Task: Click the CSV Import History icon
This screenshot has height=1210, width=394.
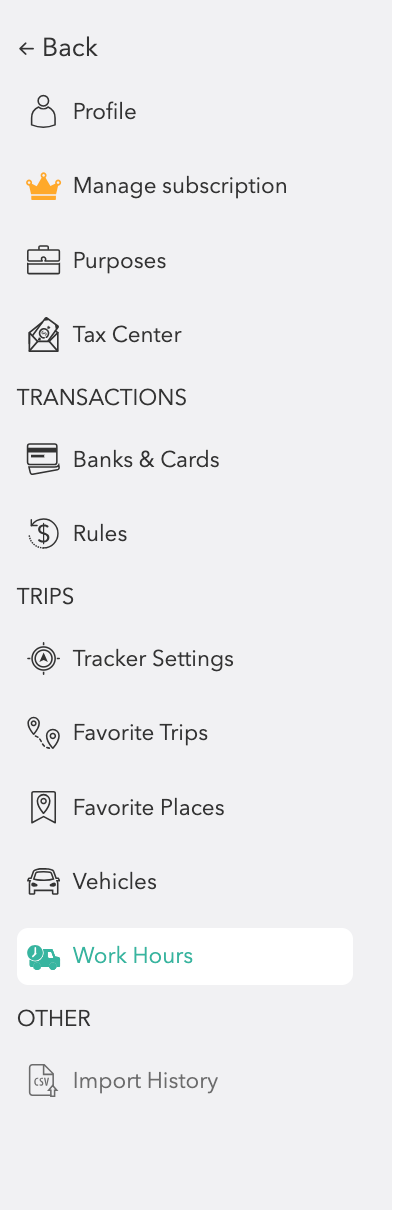Action: [x=43, y=1081]
